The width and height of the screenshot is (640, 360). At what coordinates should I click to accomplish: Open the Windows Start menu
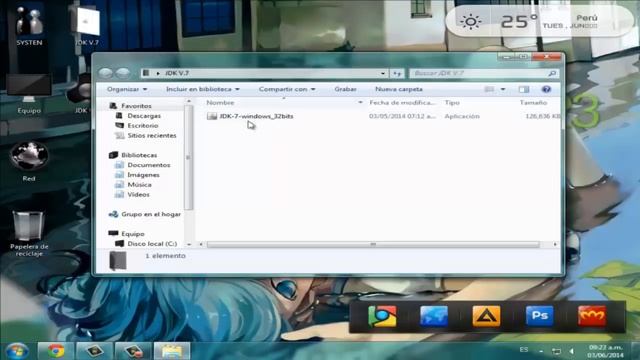coord(16,351)
